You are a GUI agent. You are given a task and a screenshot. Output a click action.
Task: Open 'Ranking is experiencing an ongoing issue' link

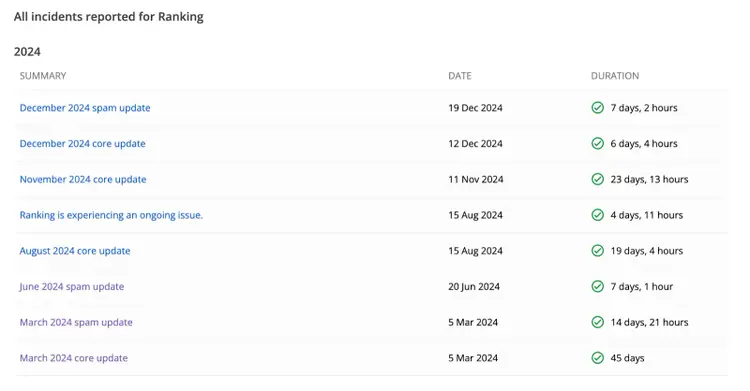click(111, 215)
